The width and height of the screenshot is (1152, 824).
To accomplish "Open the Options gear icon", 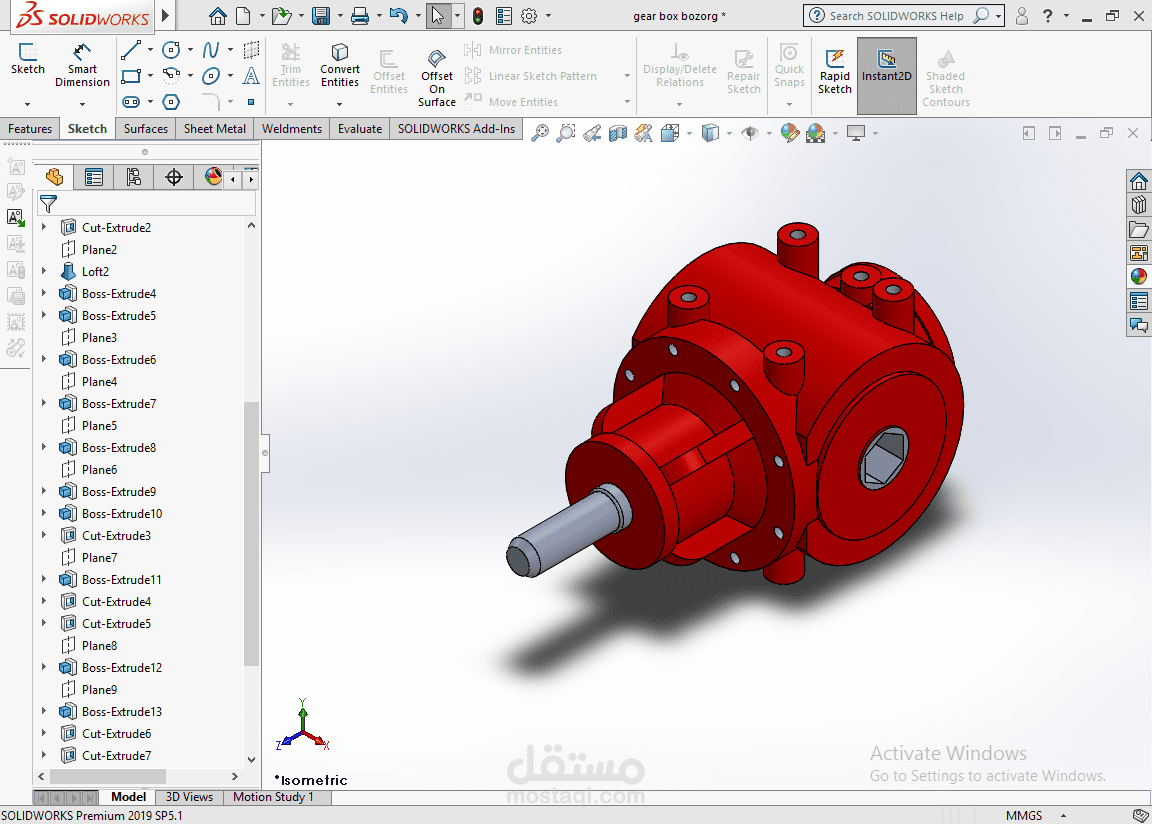I will (x=529, y=15).
